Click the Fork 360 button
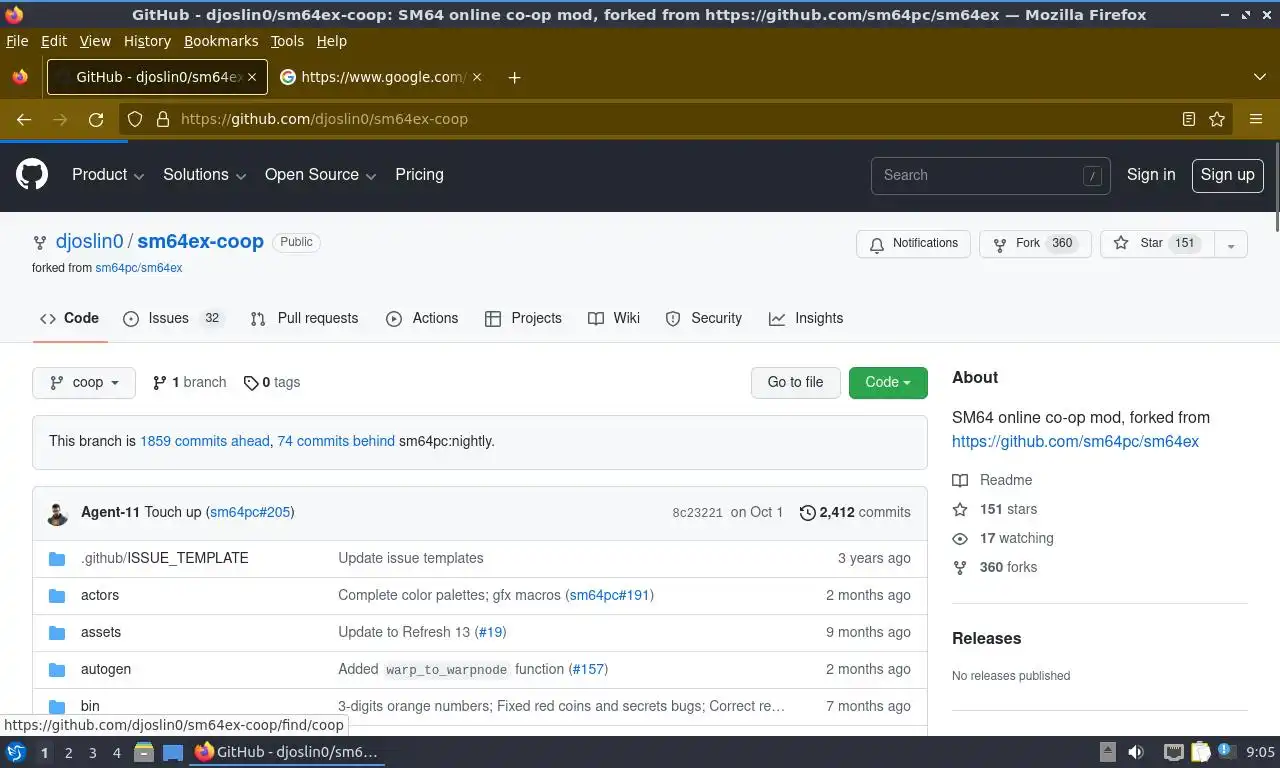This screenshot has height=768, width=1280. [x=1035, y=244]
